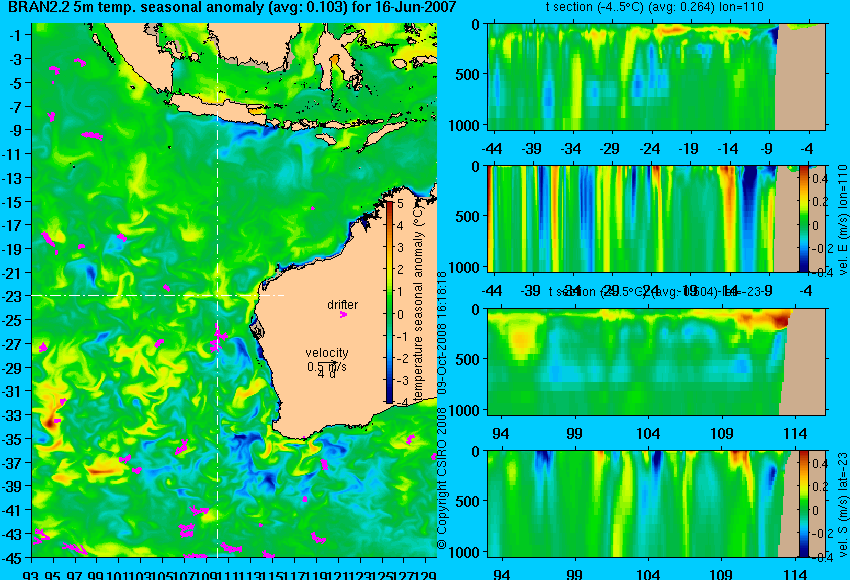Click the -45 latitude tick on the map

[x=13, y=558]
